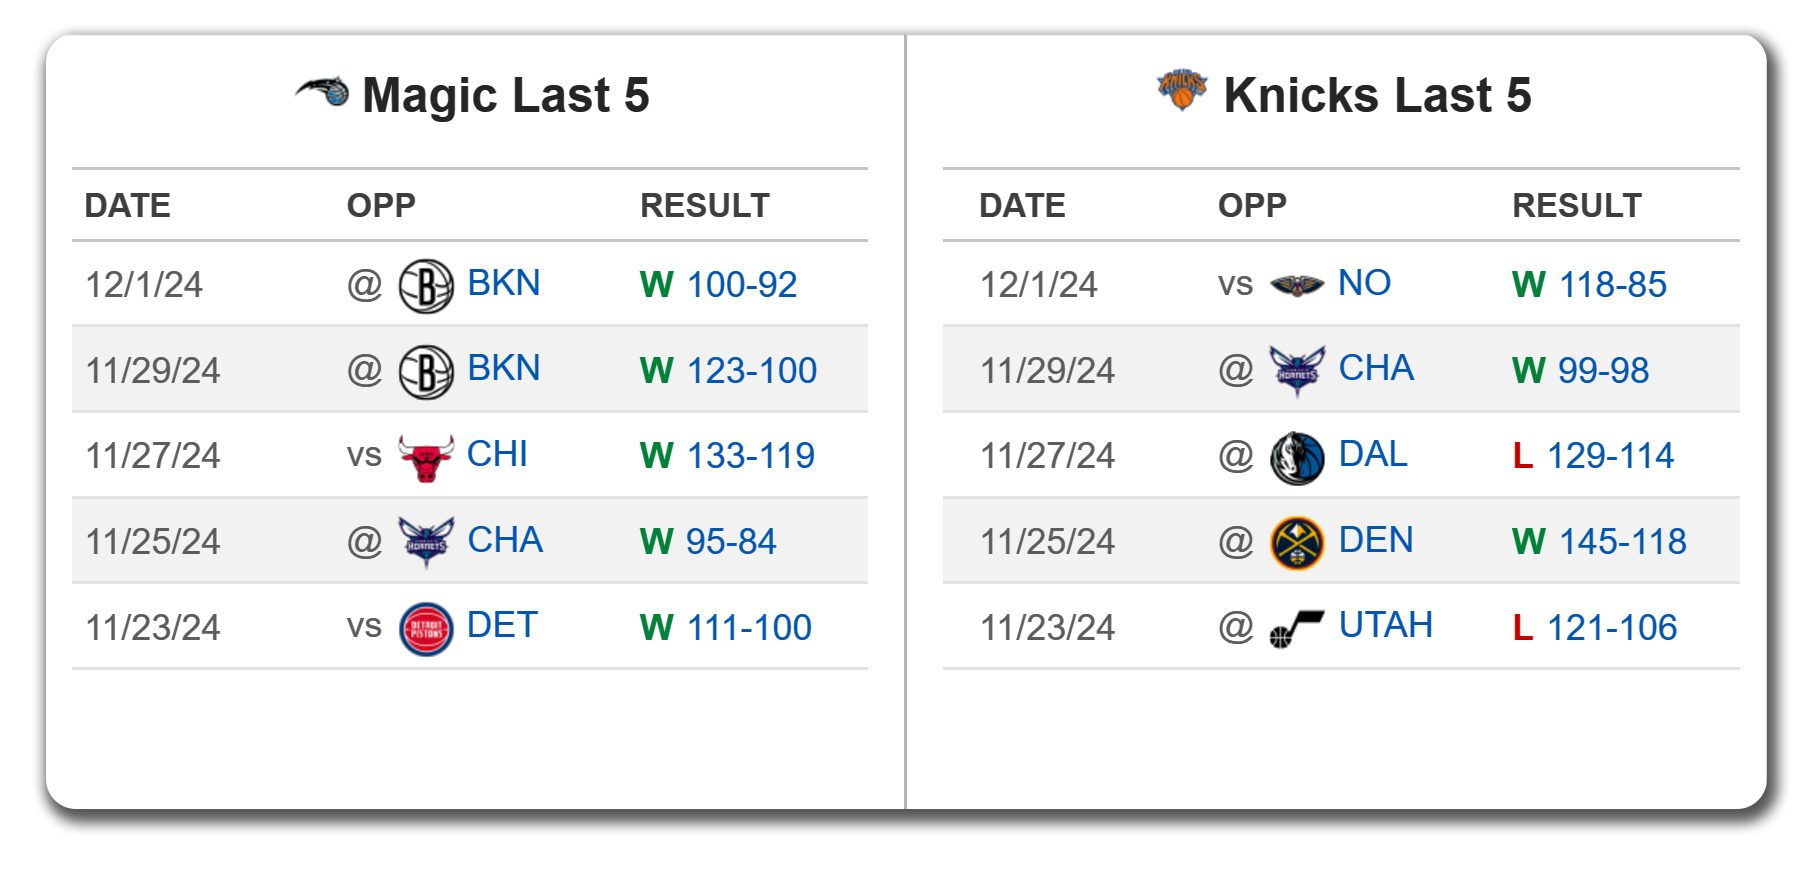This screenshot has width=1814, height=871.
Task: Click the RESULT column header in Knicks table
Action: coord(1576,206)
